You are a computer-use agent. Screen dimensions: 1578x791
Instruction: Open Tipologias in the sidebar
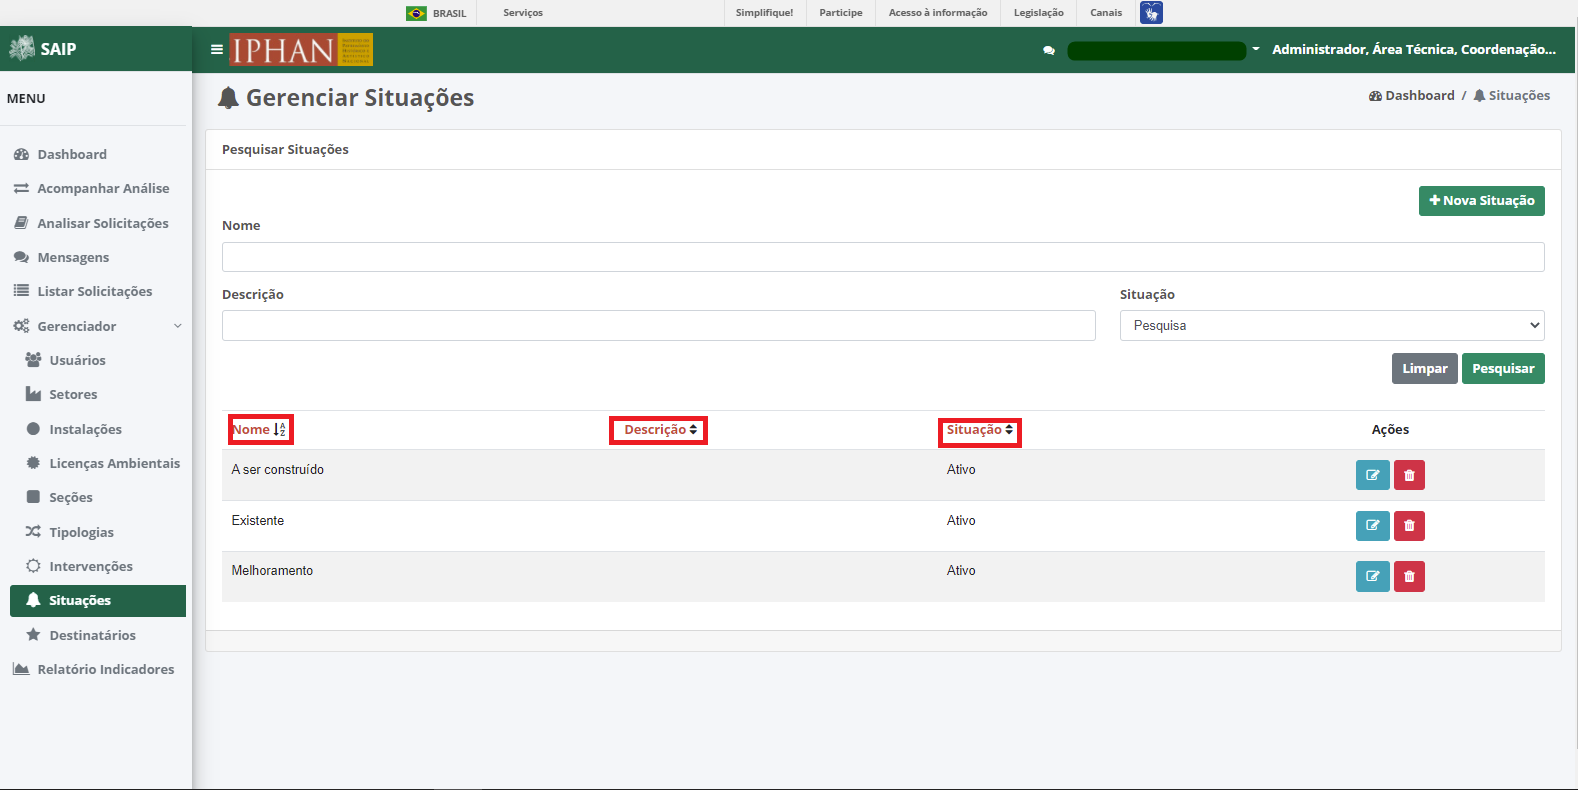coord(81,532)
